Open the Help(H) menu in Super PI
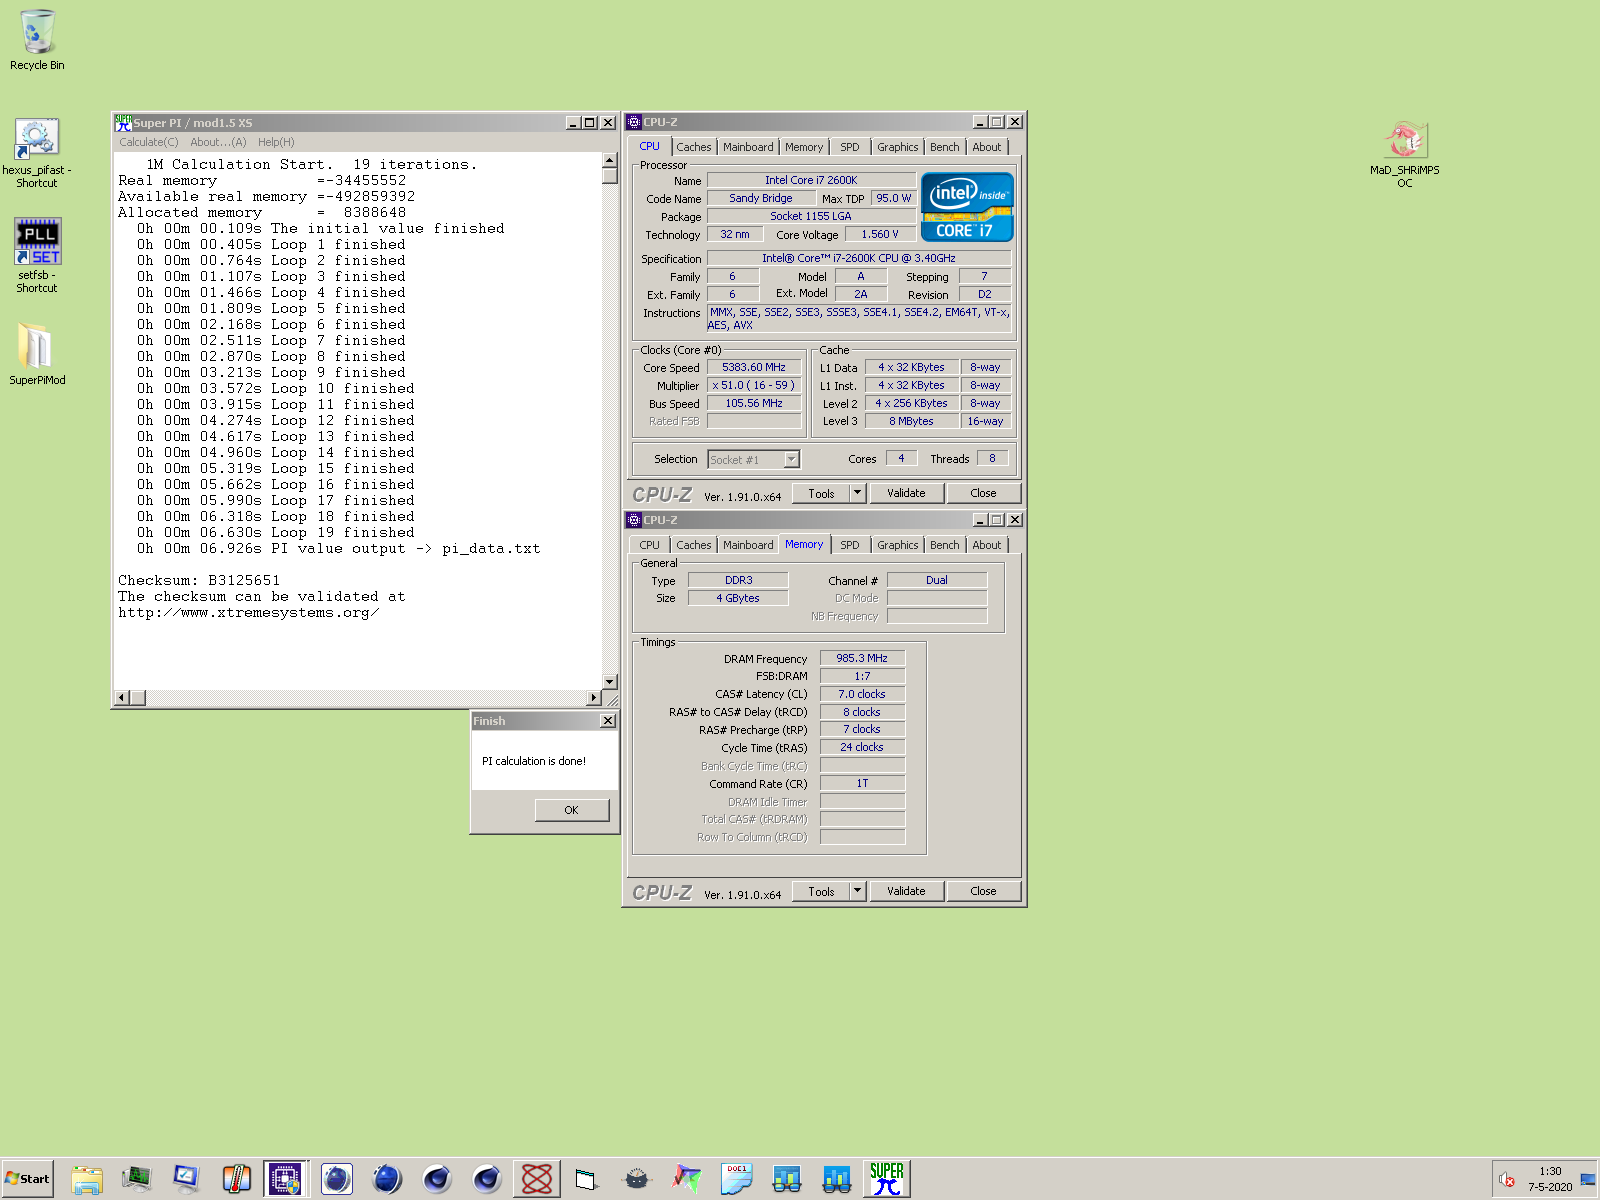 coord(276,142)
